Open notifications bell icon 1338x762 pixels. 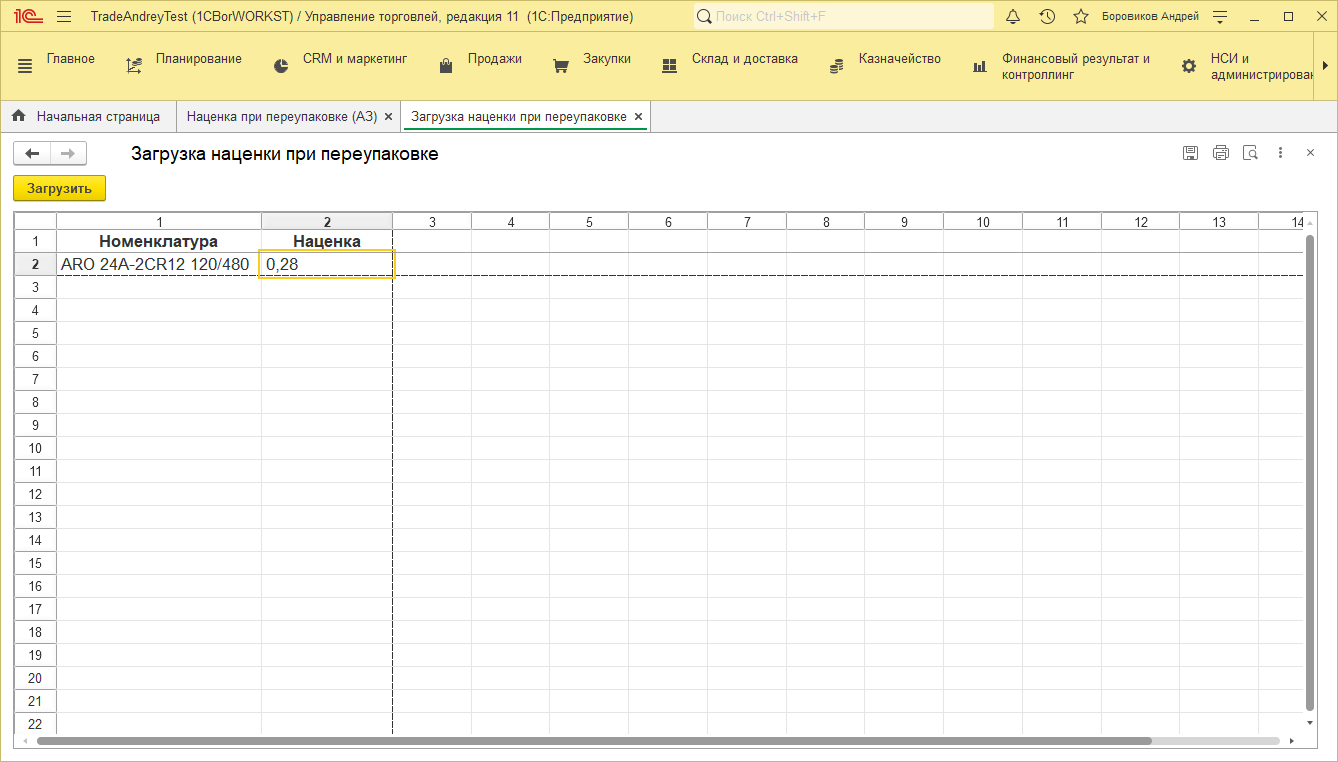[1013, 17]
